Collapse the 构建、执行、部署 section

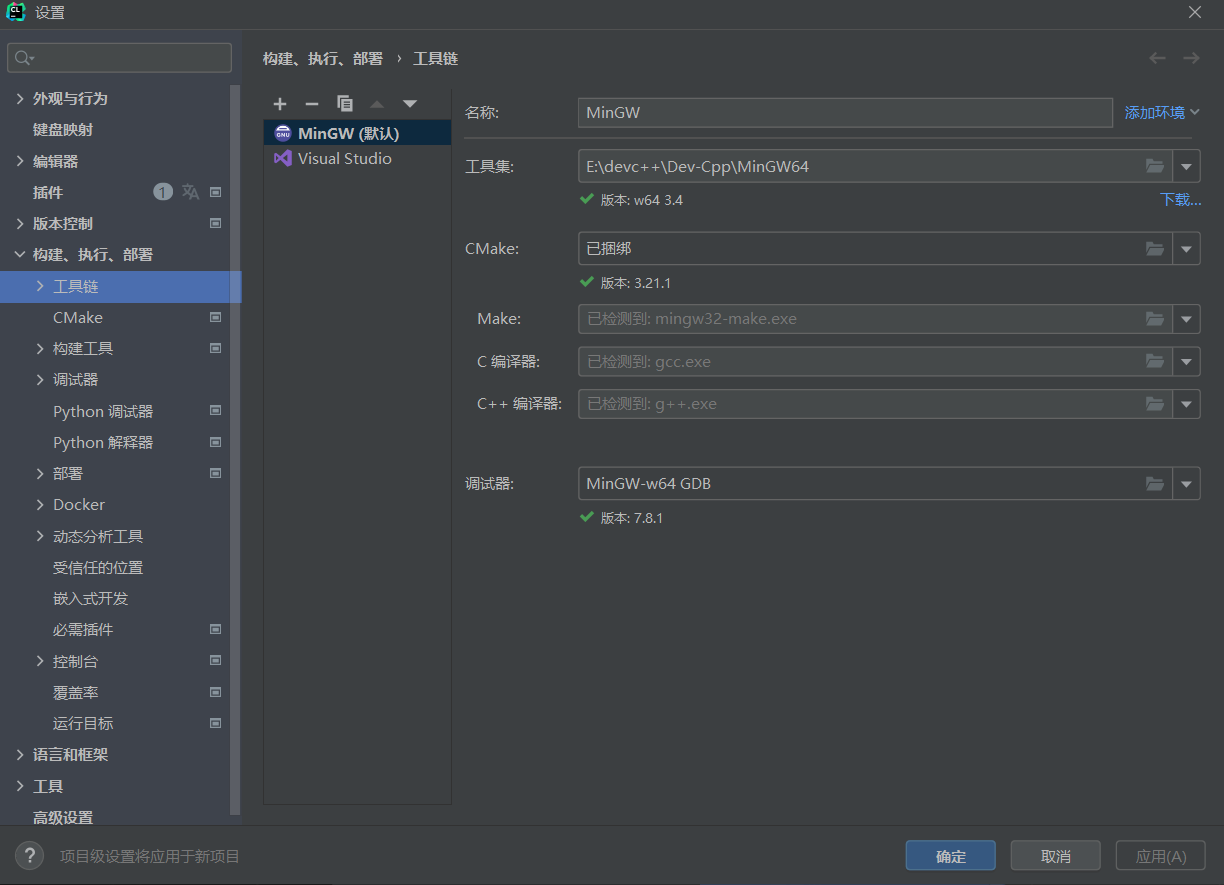[20, 255]
